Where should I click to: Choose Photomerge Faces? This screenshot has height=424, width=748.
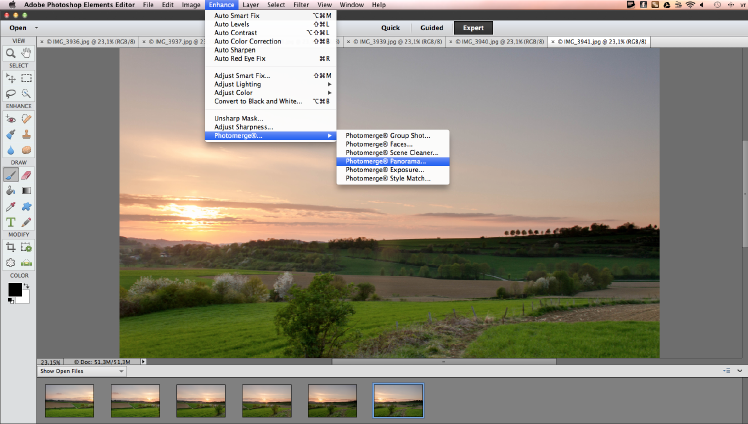pyautogui.click(x=393, y=145)
